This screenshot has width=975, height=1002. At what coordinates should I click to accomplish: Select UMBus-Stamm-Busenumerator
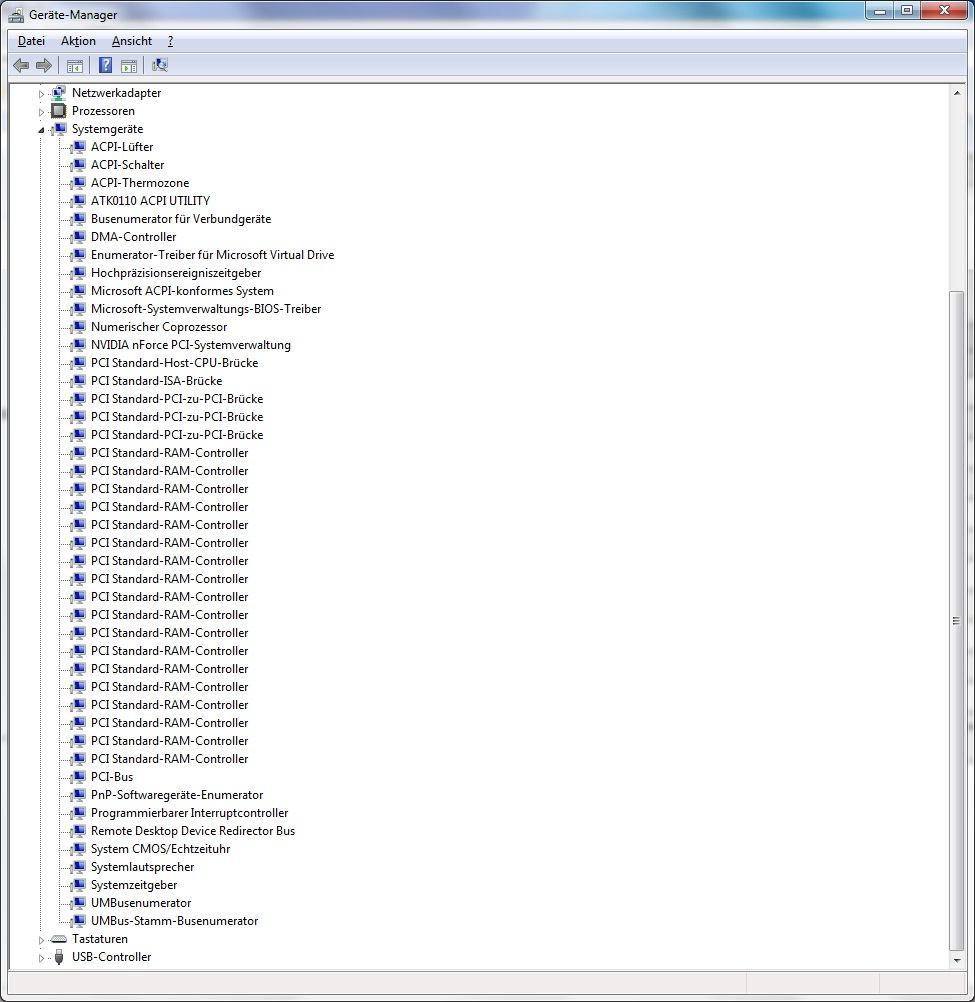tap(174, 921)
